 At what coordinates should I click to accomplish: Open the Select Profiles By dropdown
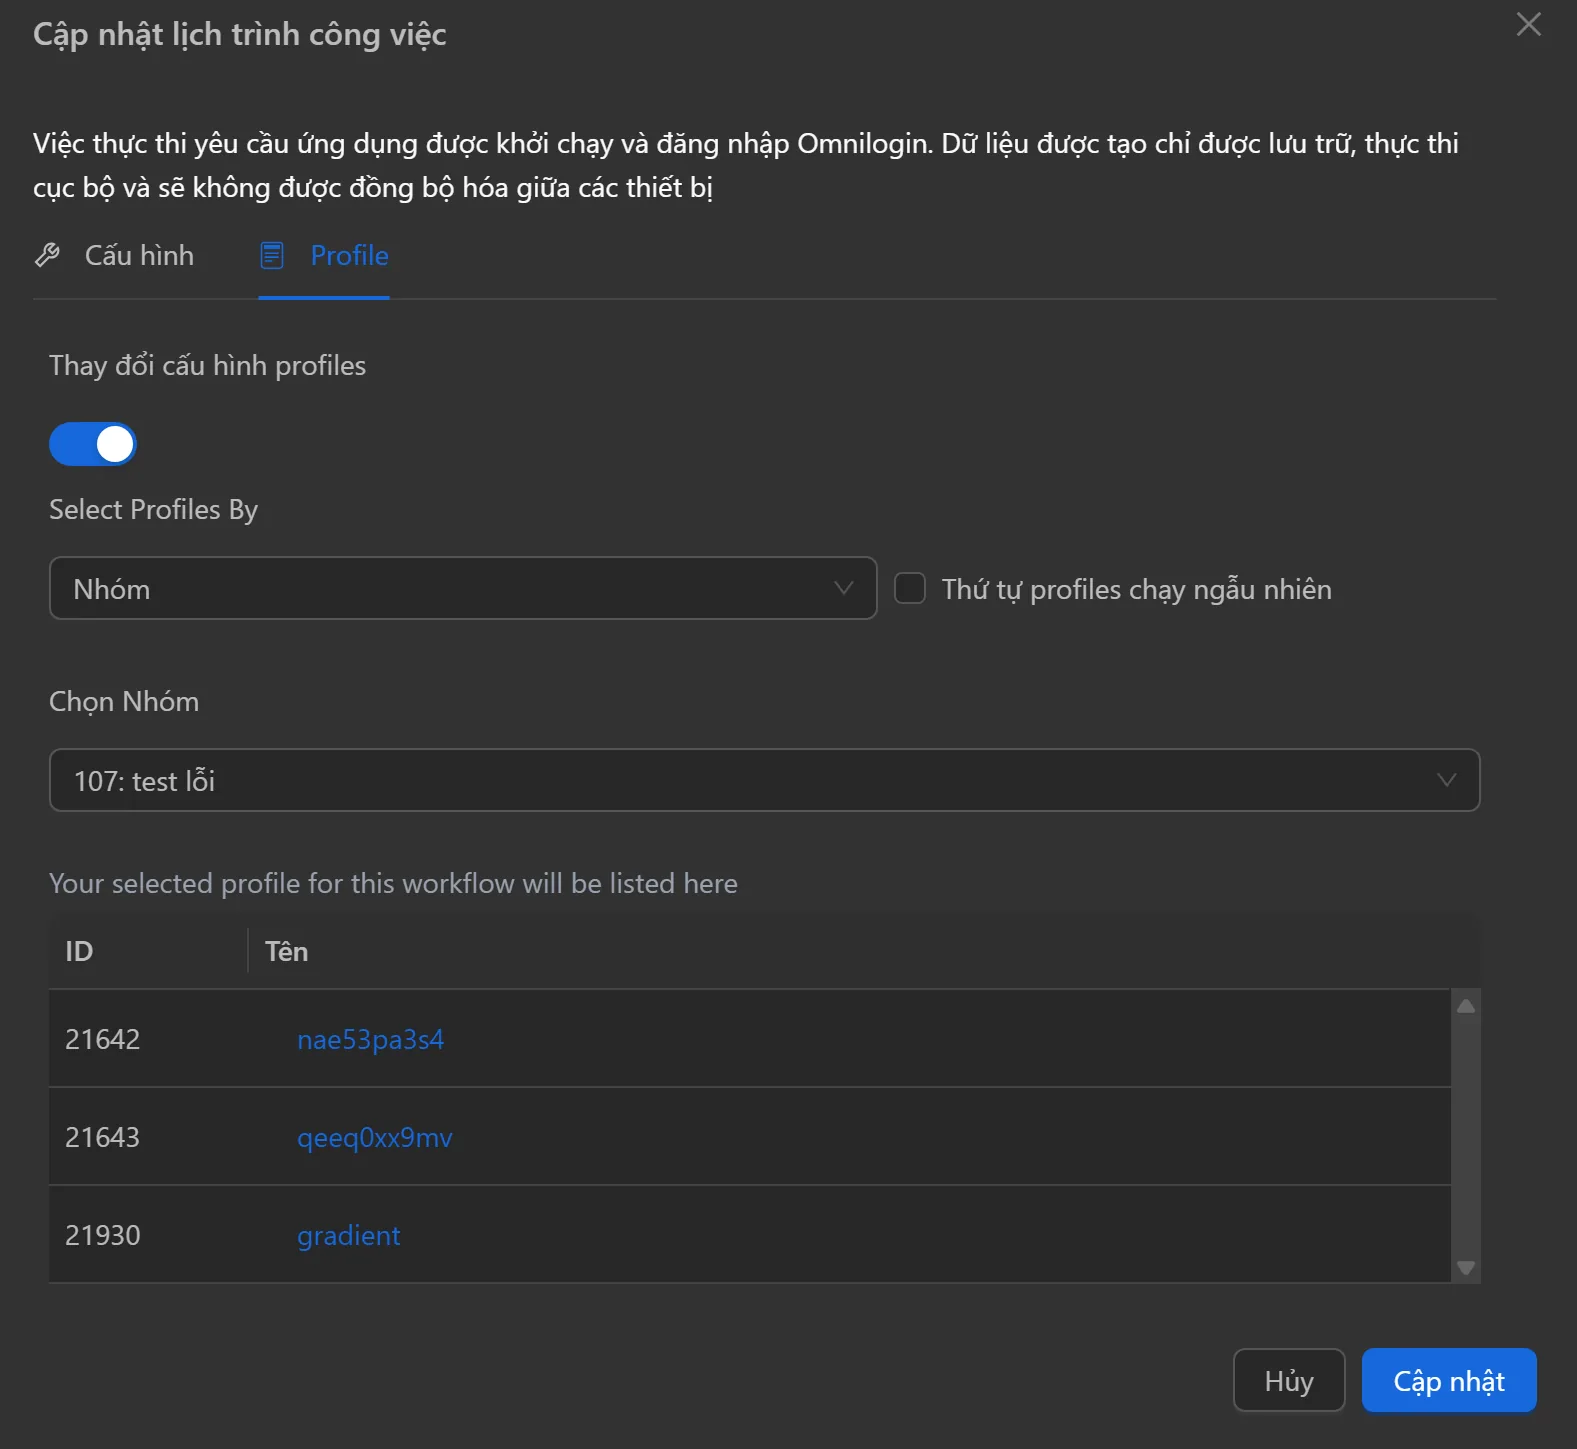coord(462,588)
